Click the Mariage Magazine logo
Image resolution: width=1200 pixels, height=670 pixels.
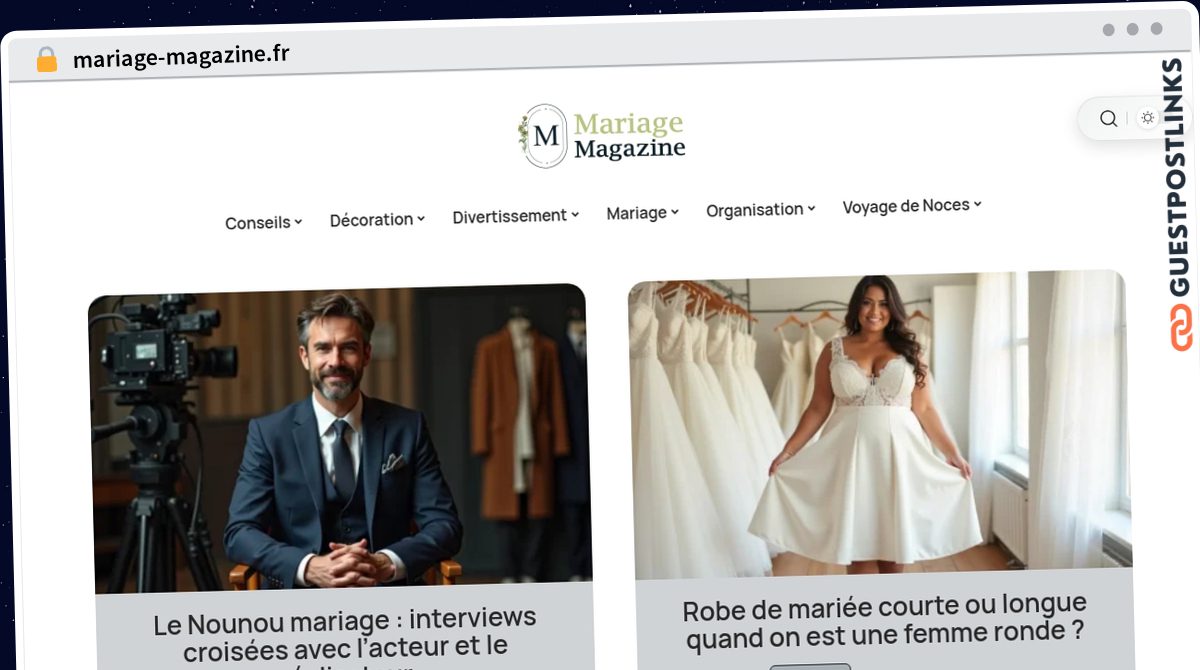coord(602,135)
